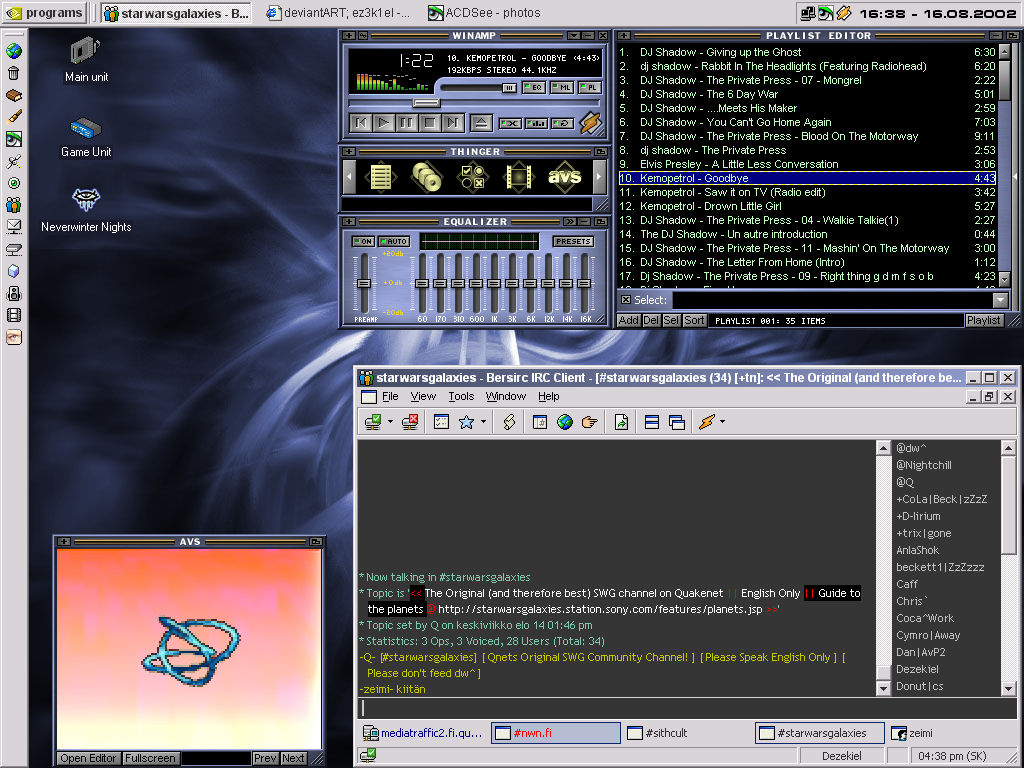Toggle crossfade button in Winamp
Screen dimensions: 1024x768
pos(536,123)
